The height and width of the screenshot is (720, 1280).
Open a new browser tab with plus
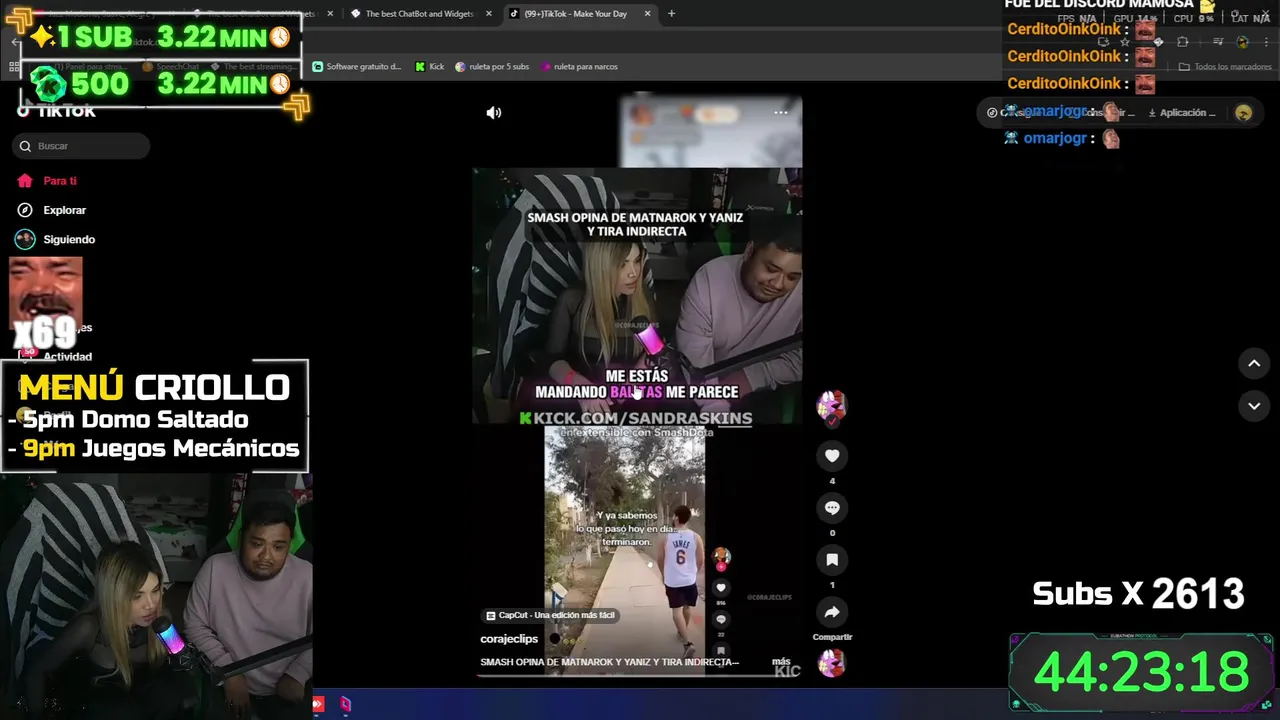(x=671, y=14)
